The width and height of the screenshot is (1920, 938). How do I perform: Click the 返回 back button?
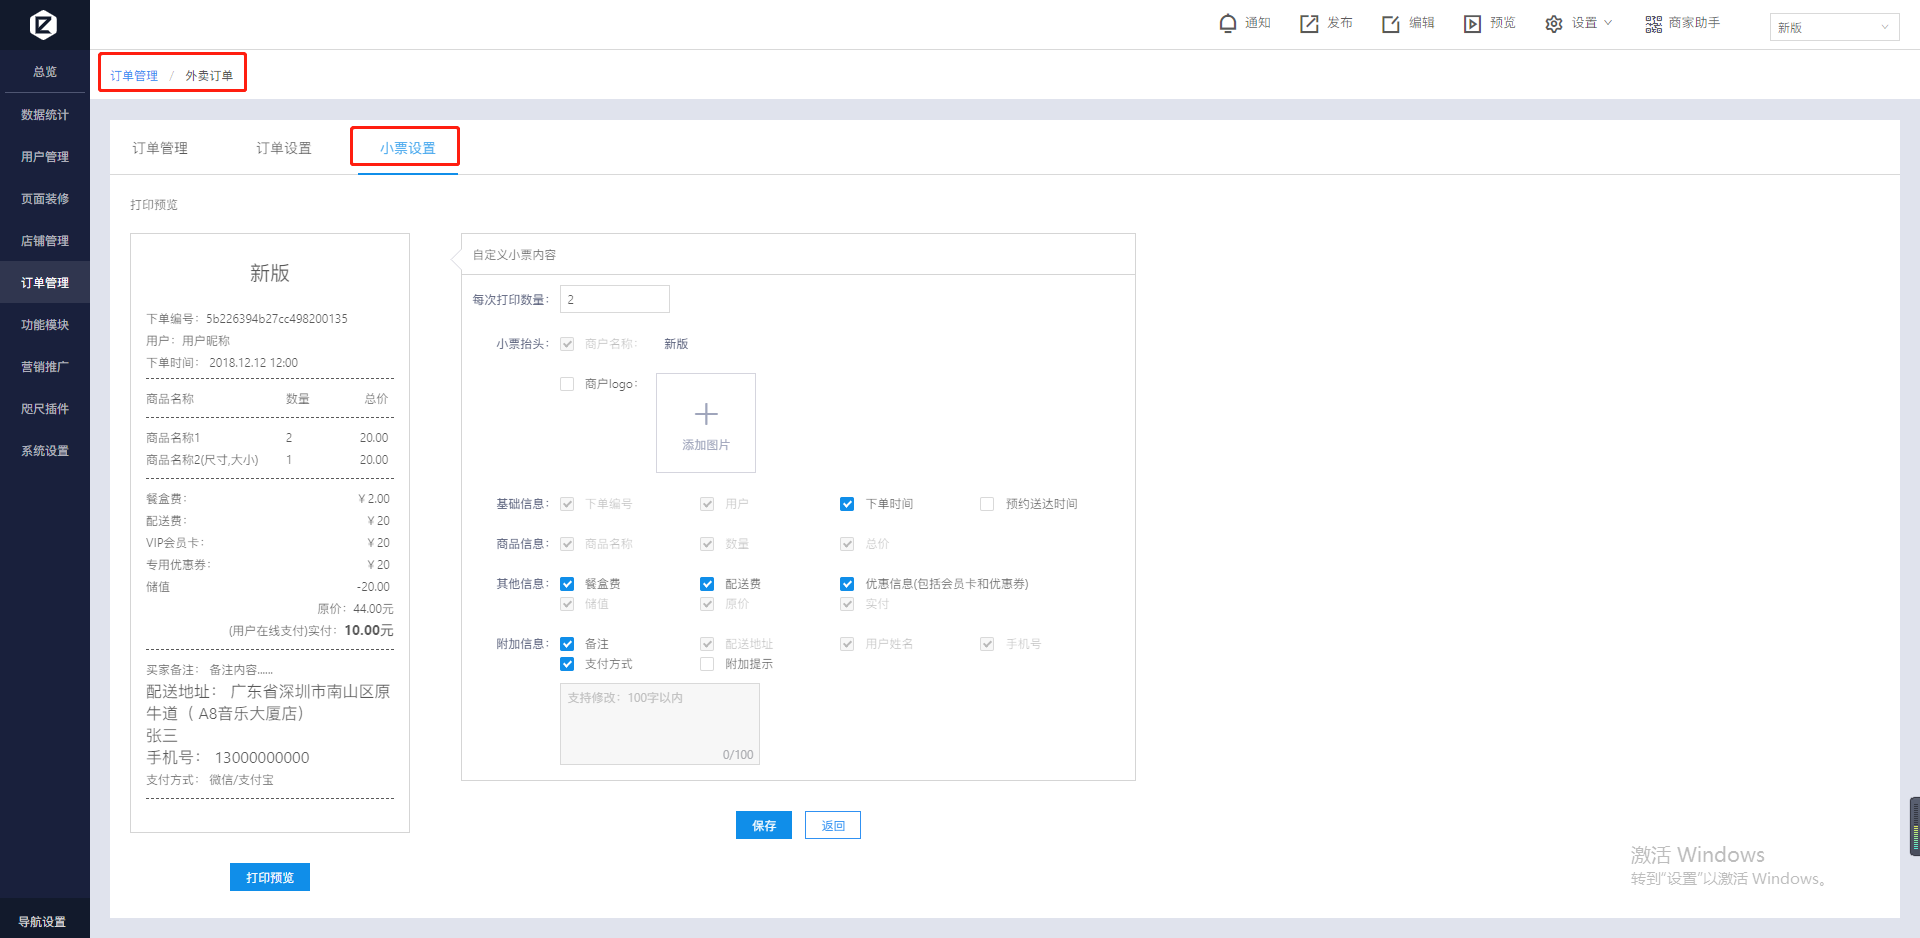point(833,825)
